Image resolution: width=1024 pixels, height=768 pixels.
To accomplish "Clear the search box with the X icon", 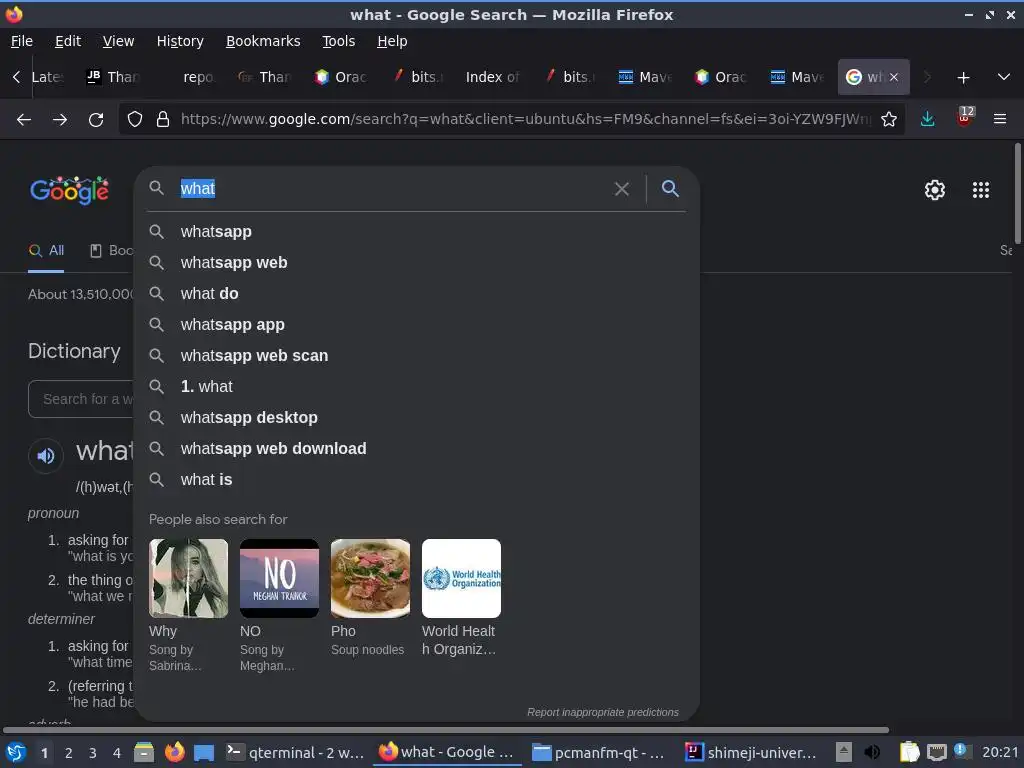I will (622, 189).
